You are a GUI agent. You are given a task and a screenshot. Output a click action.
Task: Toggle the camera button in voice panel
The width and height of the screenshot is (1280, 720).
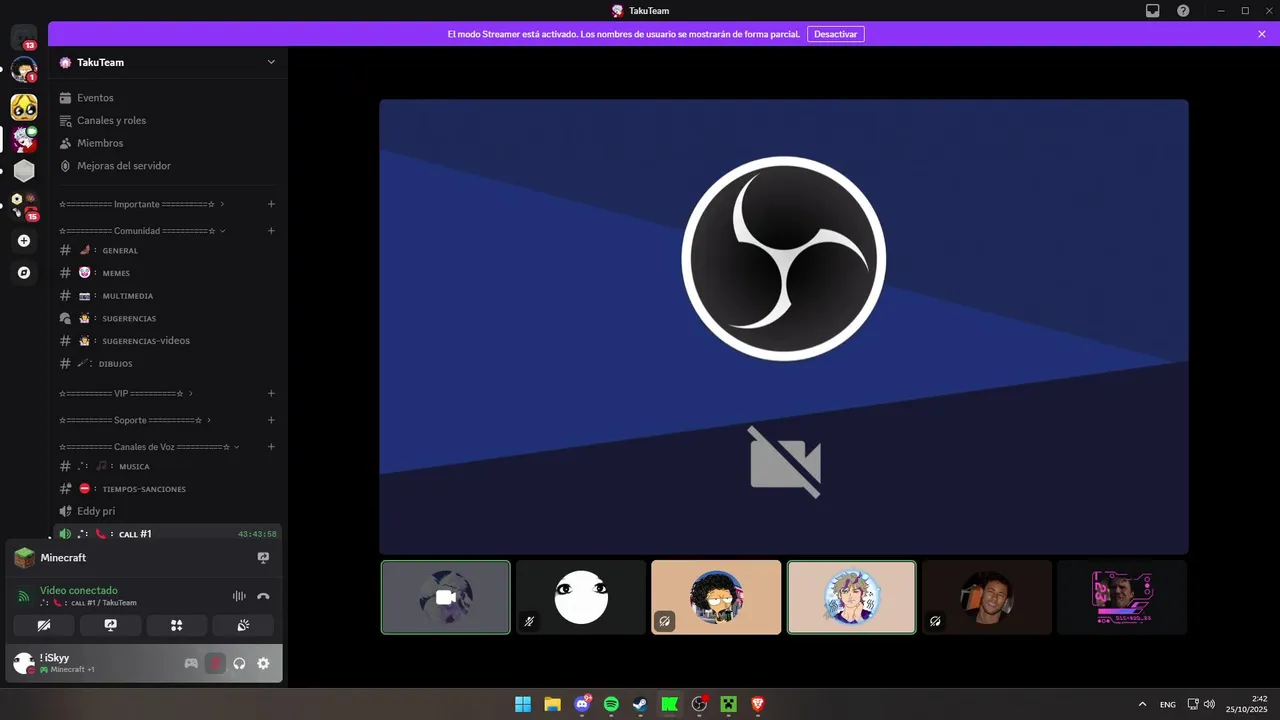(44, 625)
